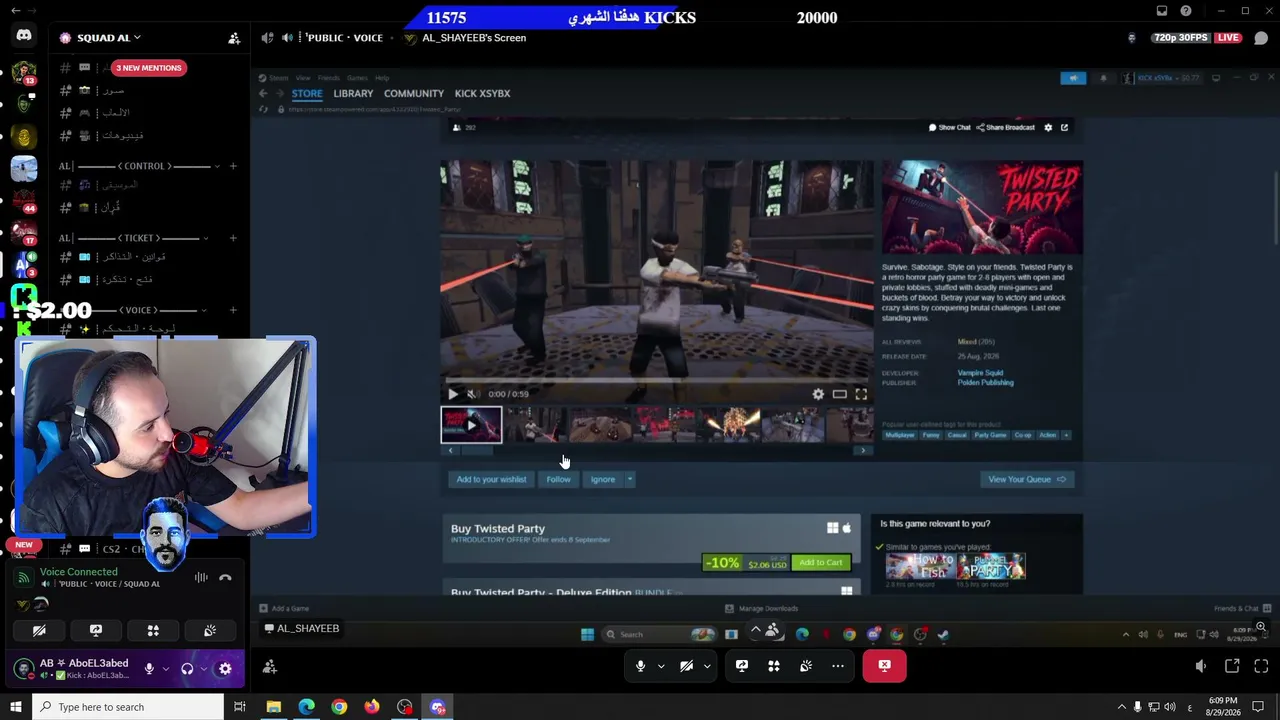Open the dropdown arrow next to Ignore
Viewport: 1280px width, 720px height.
pos(630,479)
